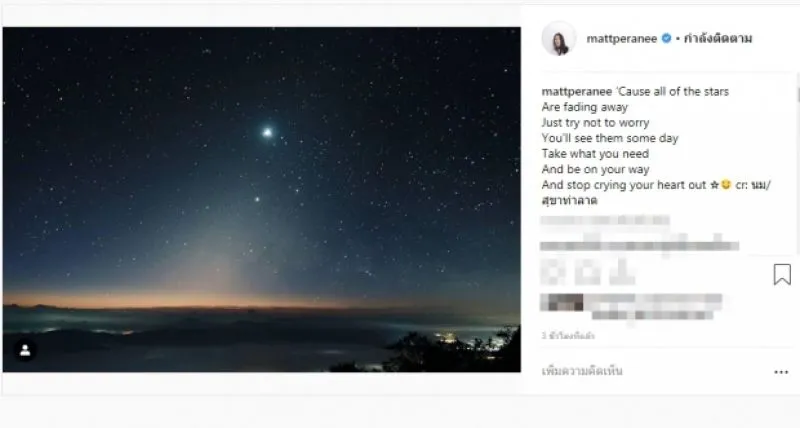Click the smiley emoji in the caption

pyautogui.click(x=726, y=185)
